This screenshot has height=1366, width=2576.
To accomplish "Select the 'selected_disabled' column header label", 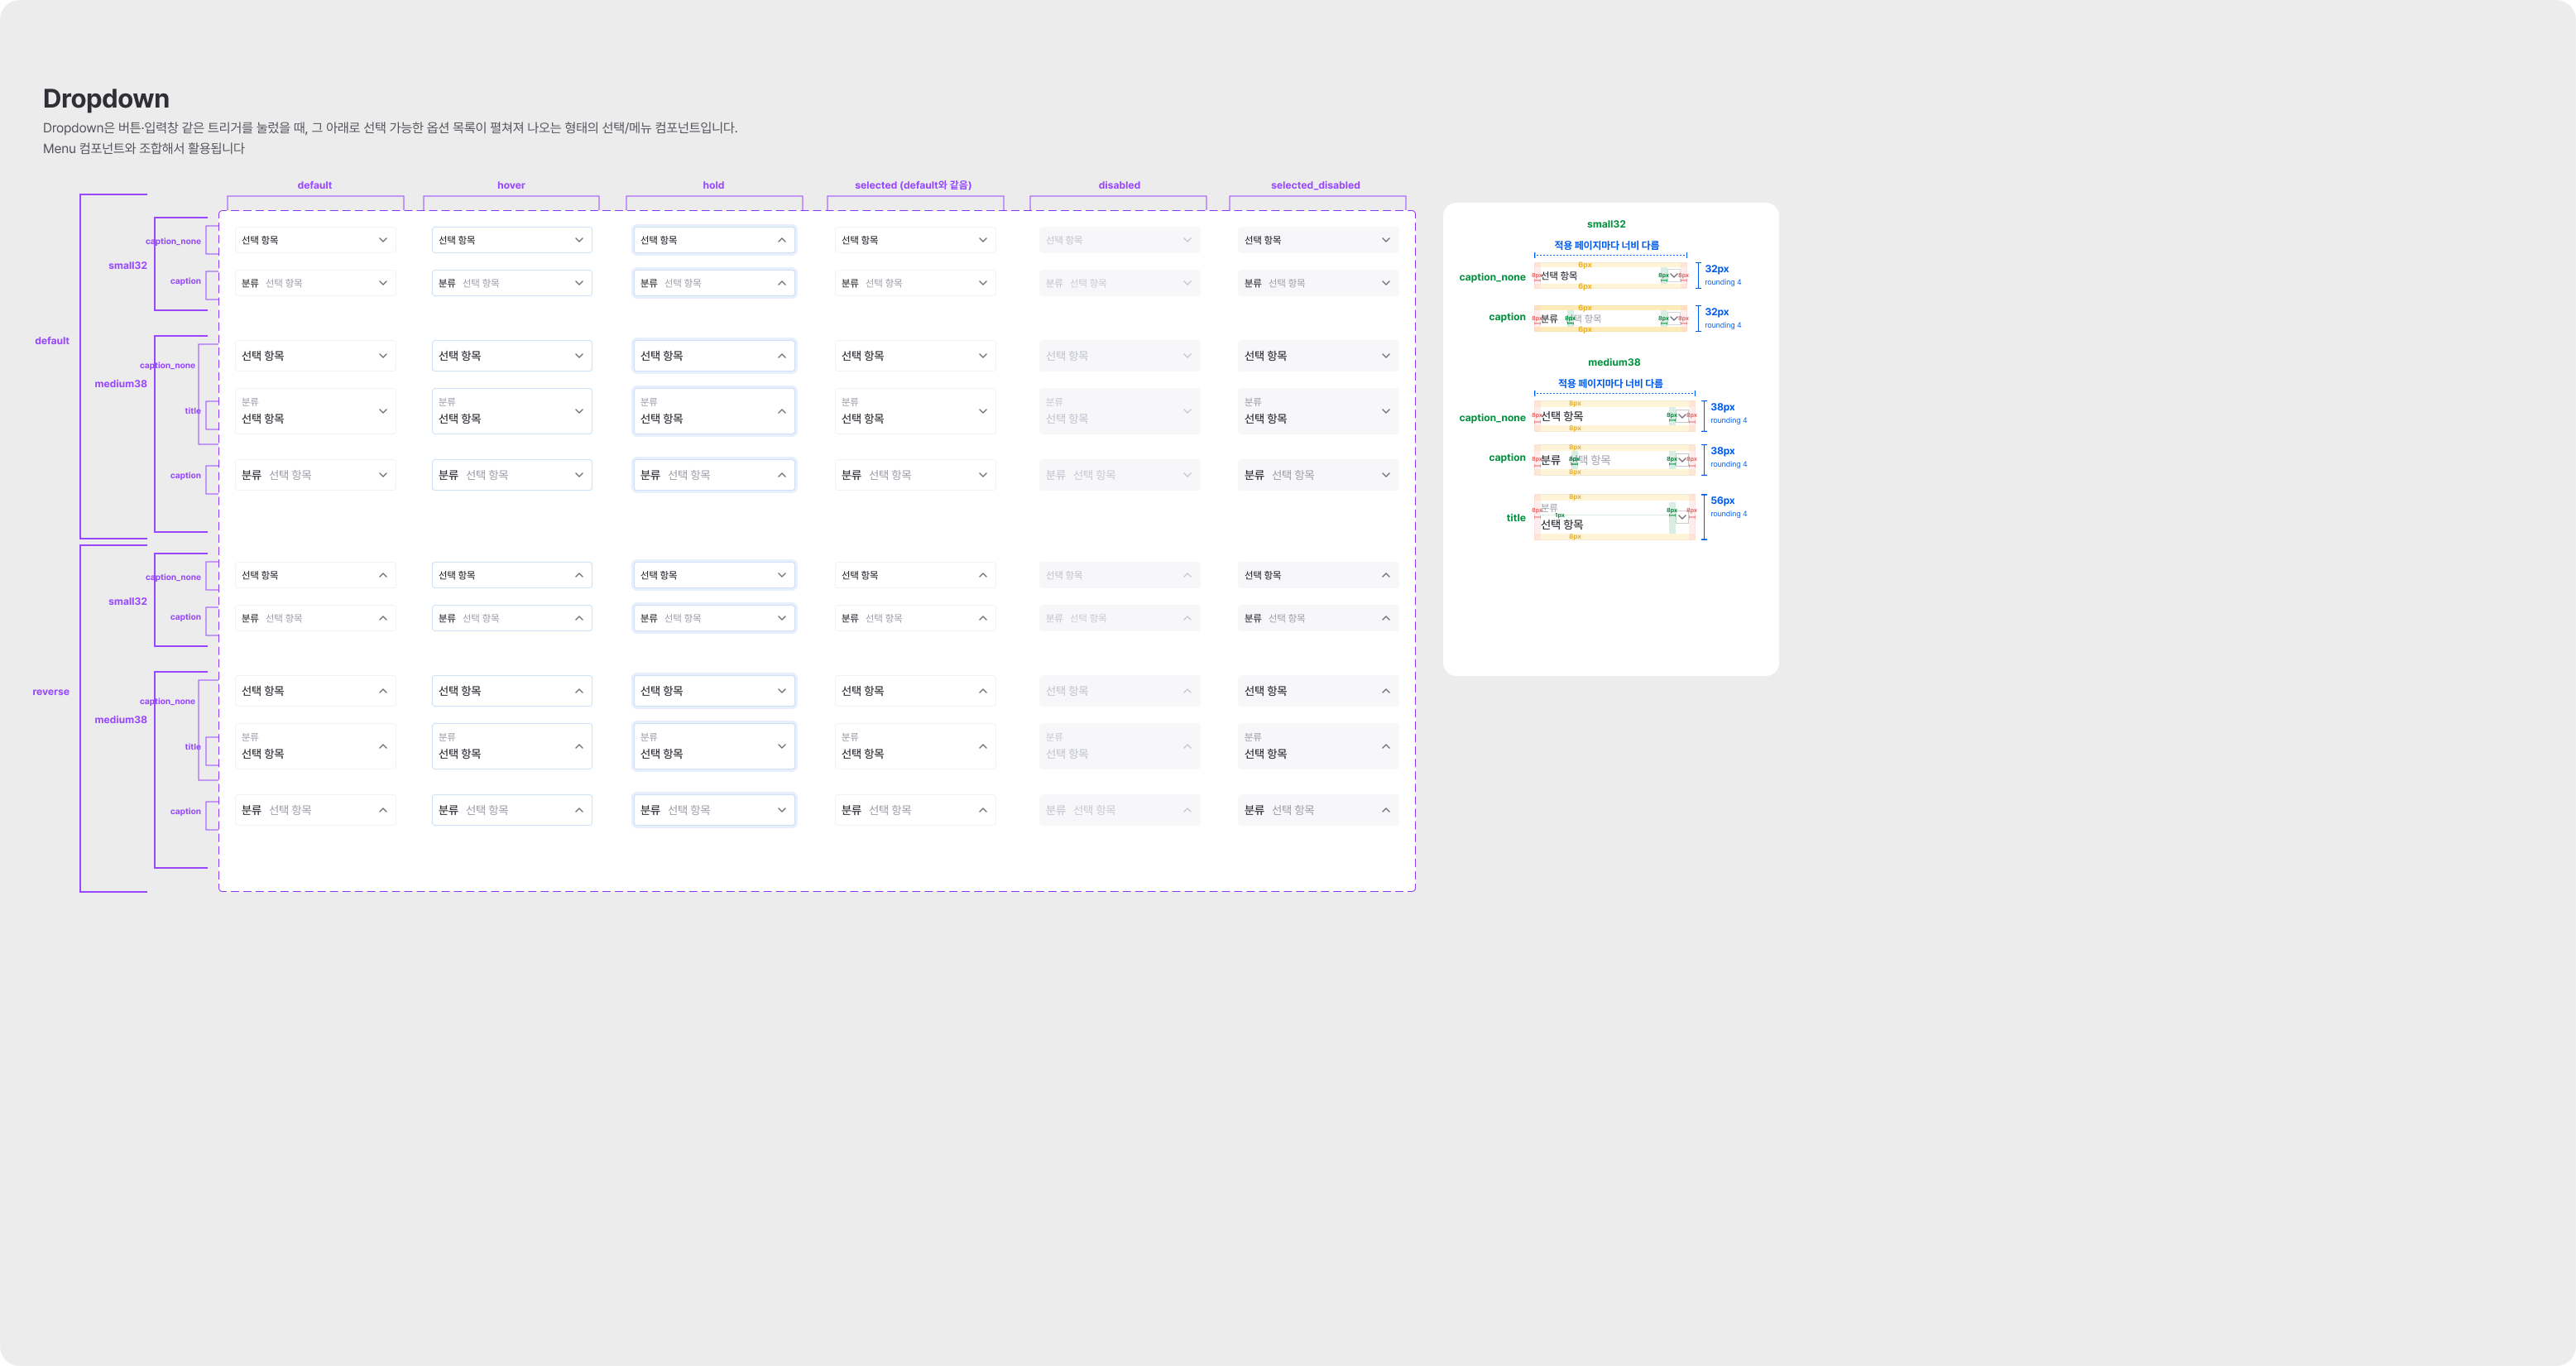I will pyautogui.click(x=1315, y=185).
